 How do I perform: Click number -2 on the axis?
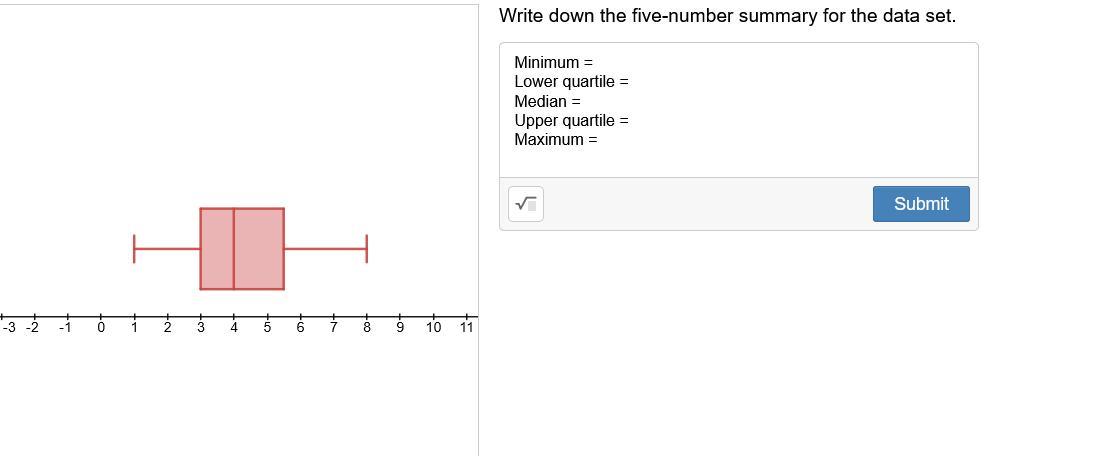point(32,327)
